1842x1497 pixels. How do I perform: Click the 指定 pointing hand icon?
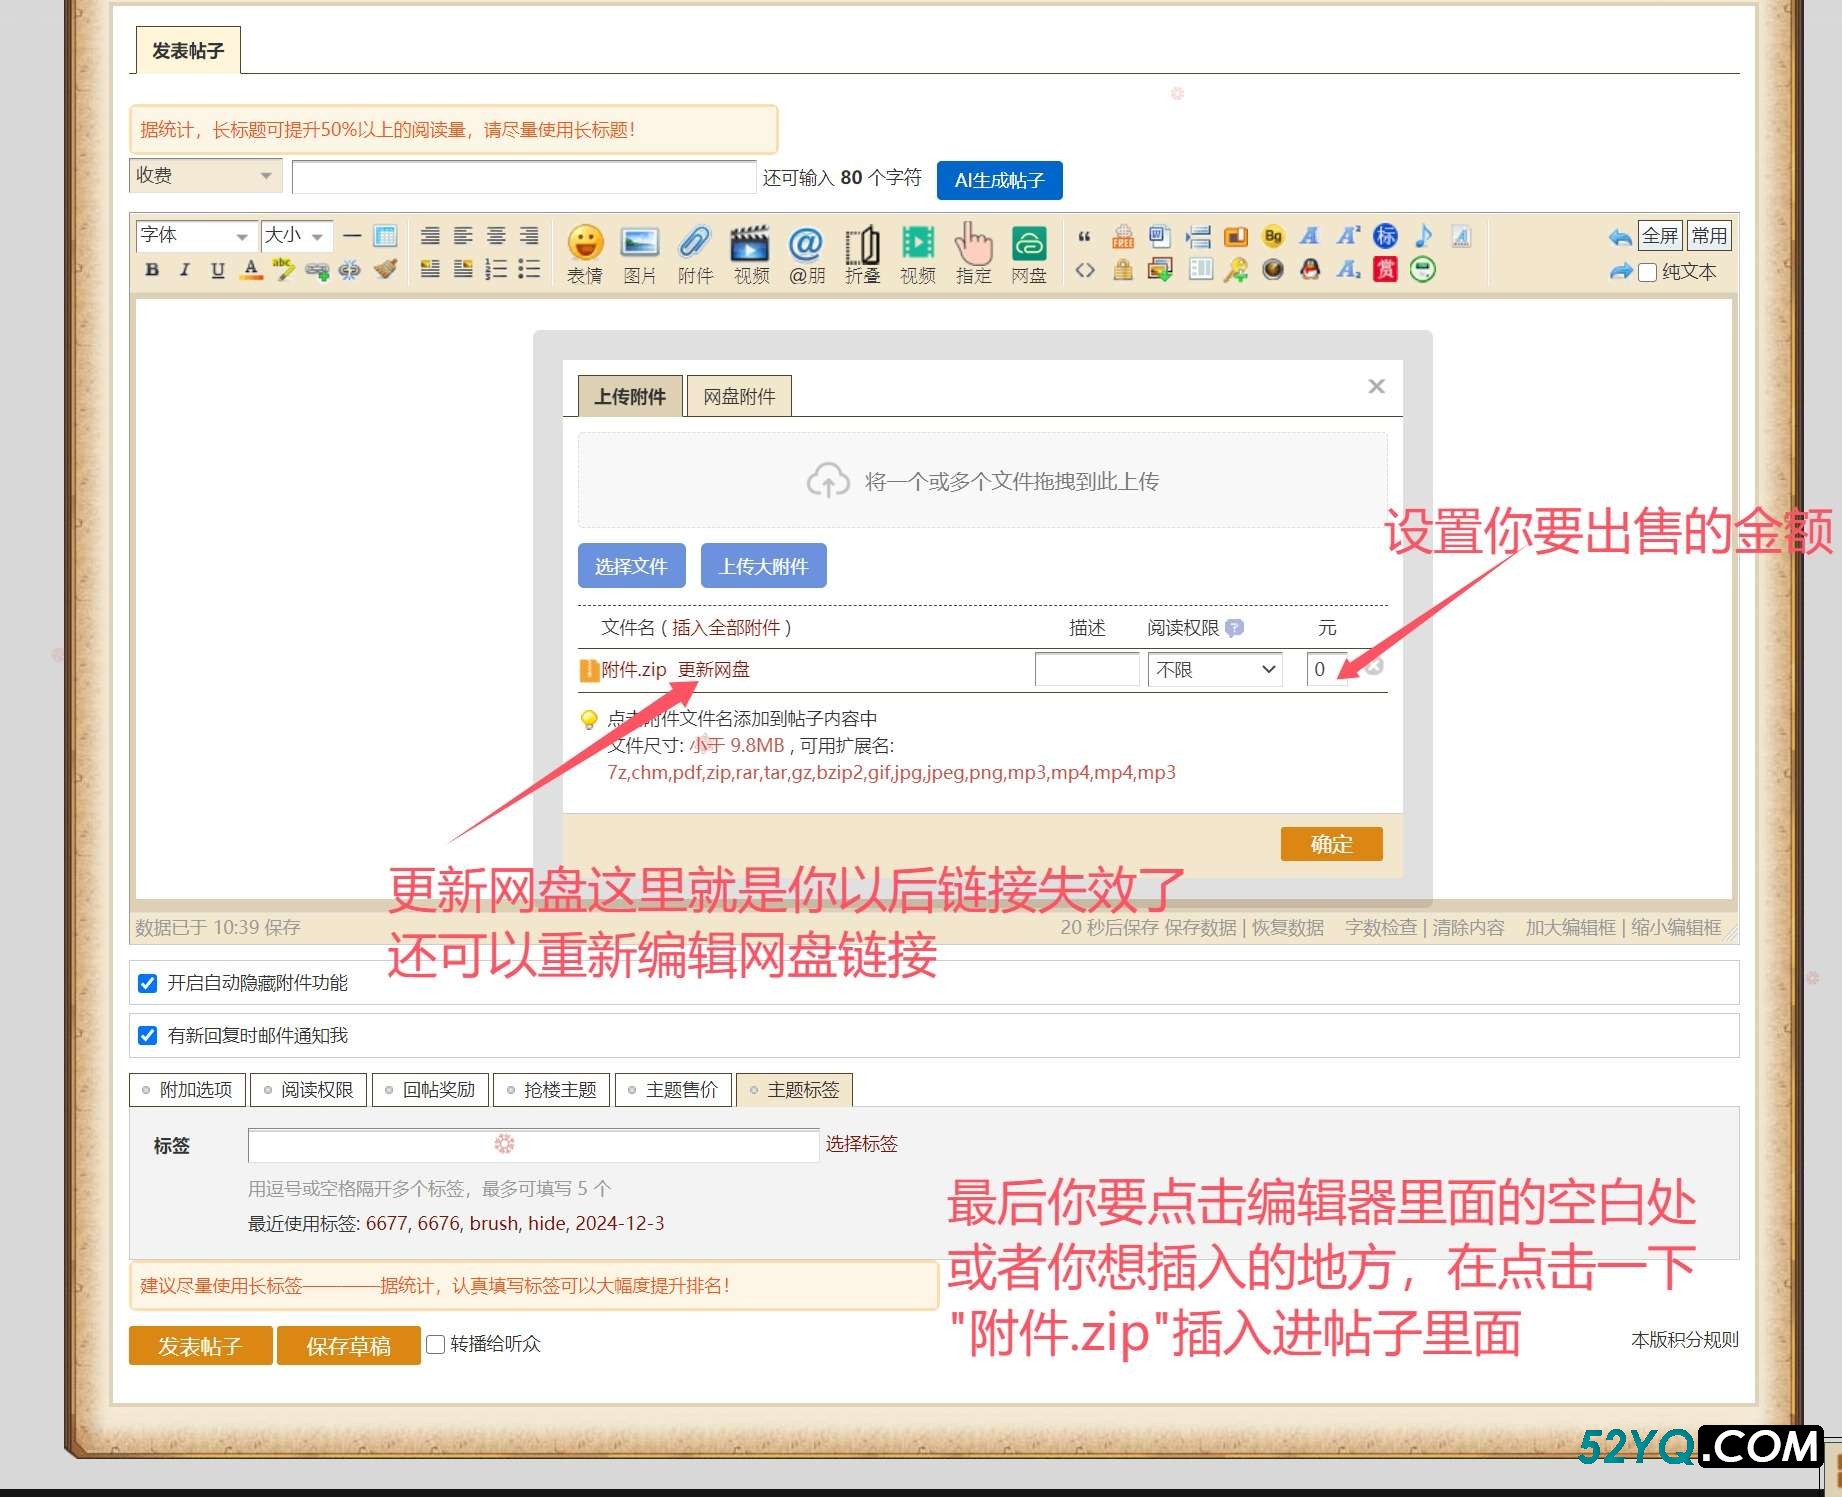coord(972,243)
